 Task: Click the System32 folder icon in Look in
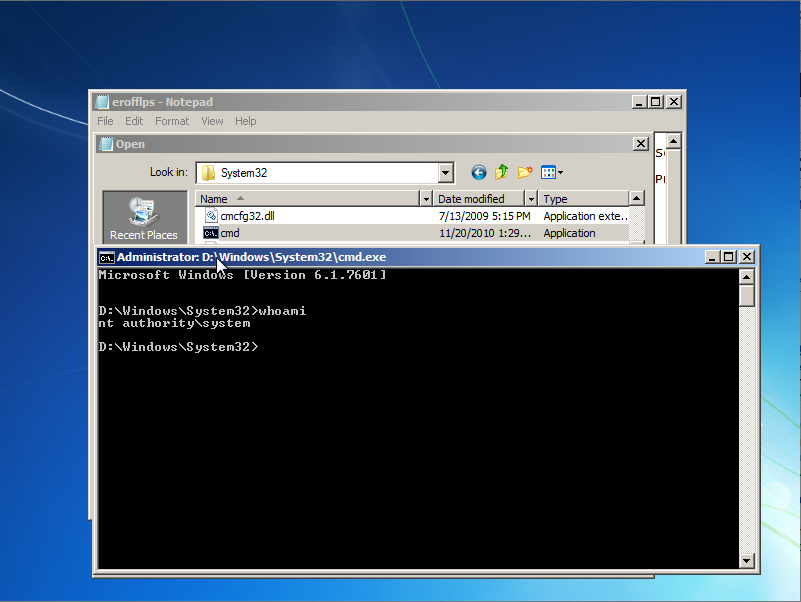[208, 173]
